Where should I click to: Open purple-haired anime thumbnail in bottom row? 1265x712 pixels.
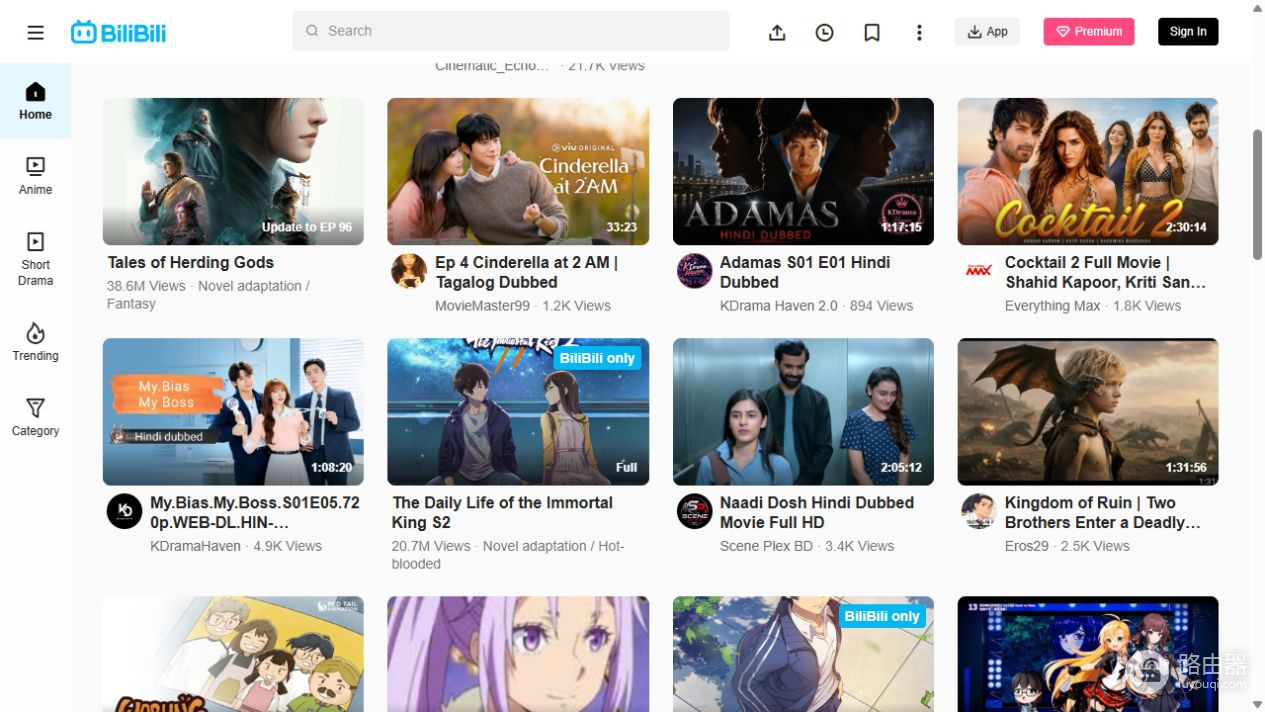coord(518,654)
